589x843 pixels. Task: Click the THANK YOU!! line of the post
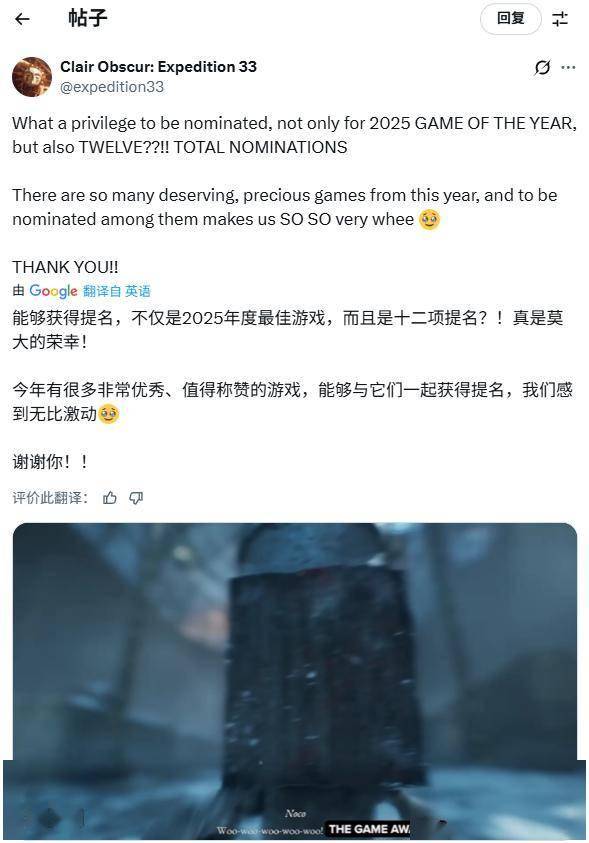(66, 267)
